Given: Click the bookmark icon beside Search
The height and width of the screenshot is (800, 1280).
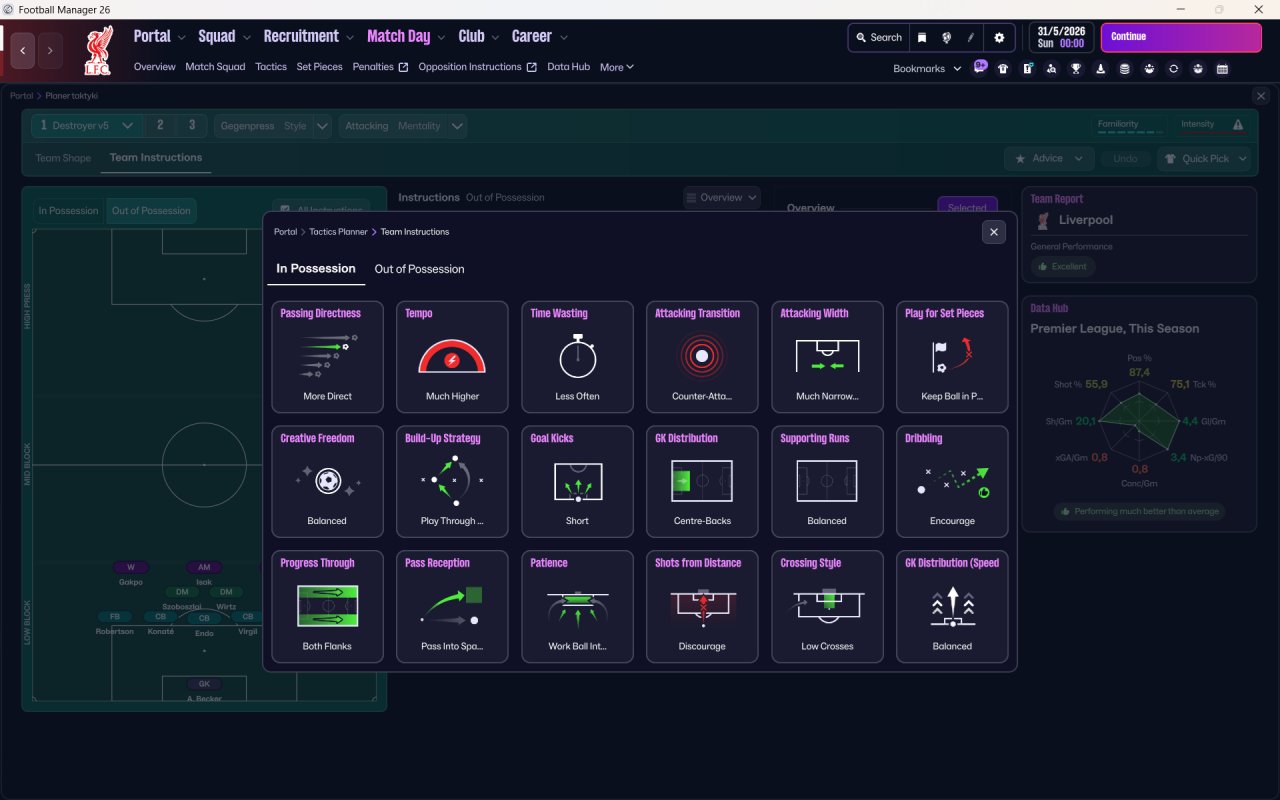Looking at the screenshot, I should pyautogui.click(x=922, y=38).
